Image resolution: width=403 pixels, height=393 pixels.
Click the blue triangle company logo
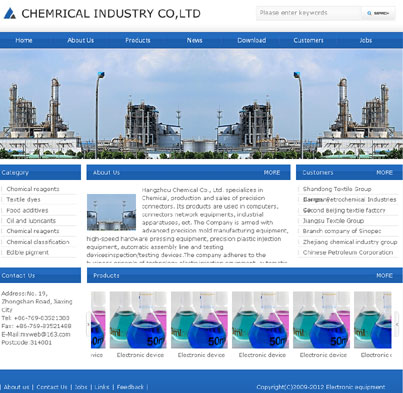(10, 14)
